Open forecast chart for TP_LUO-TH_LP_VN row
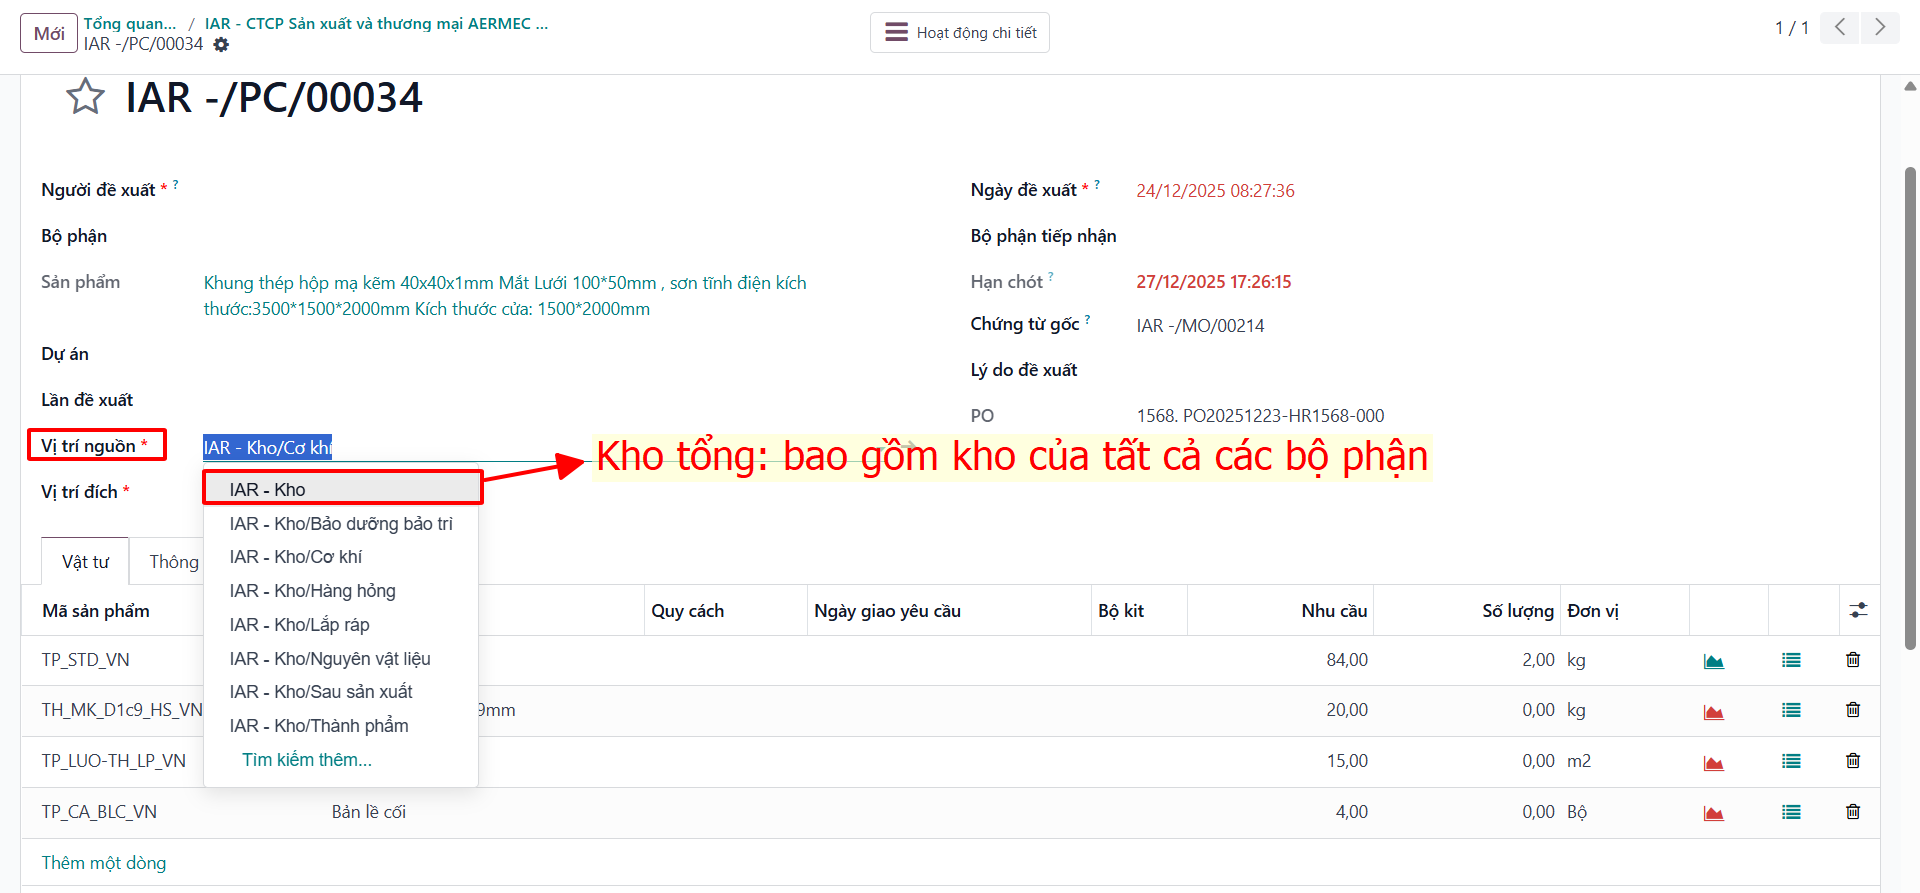The image size is (1920, 893). pos(1714,762)
